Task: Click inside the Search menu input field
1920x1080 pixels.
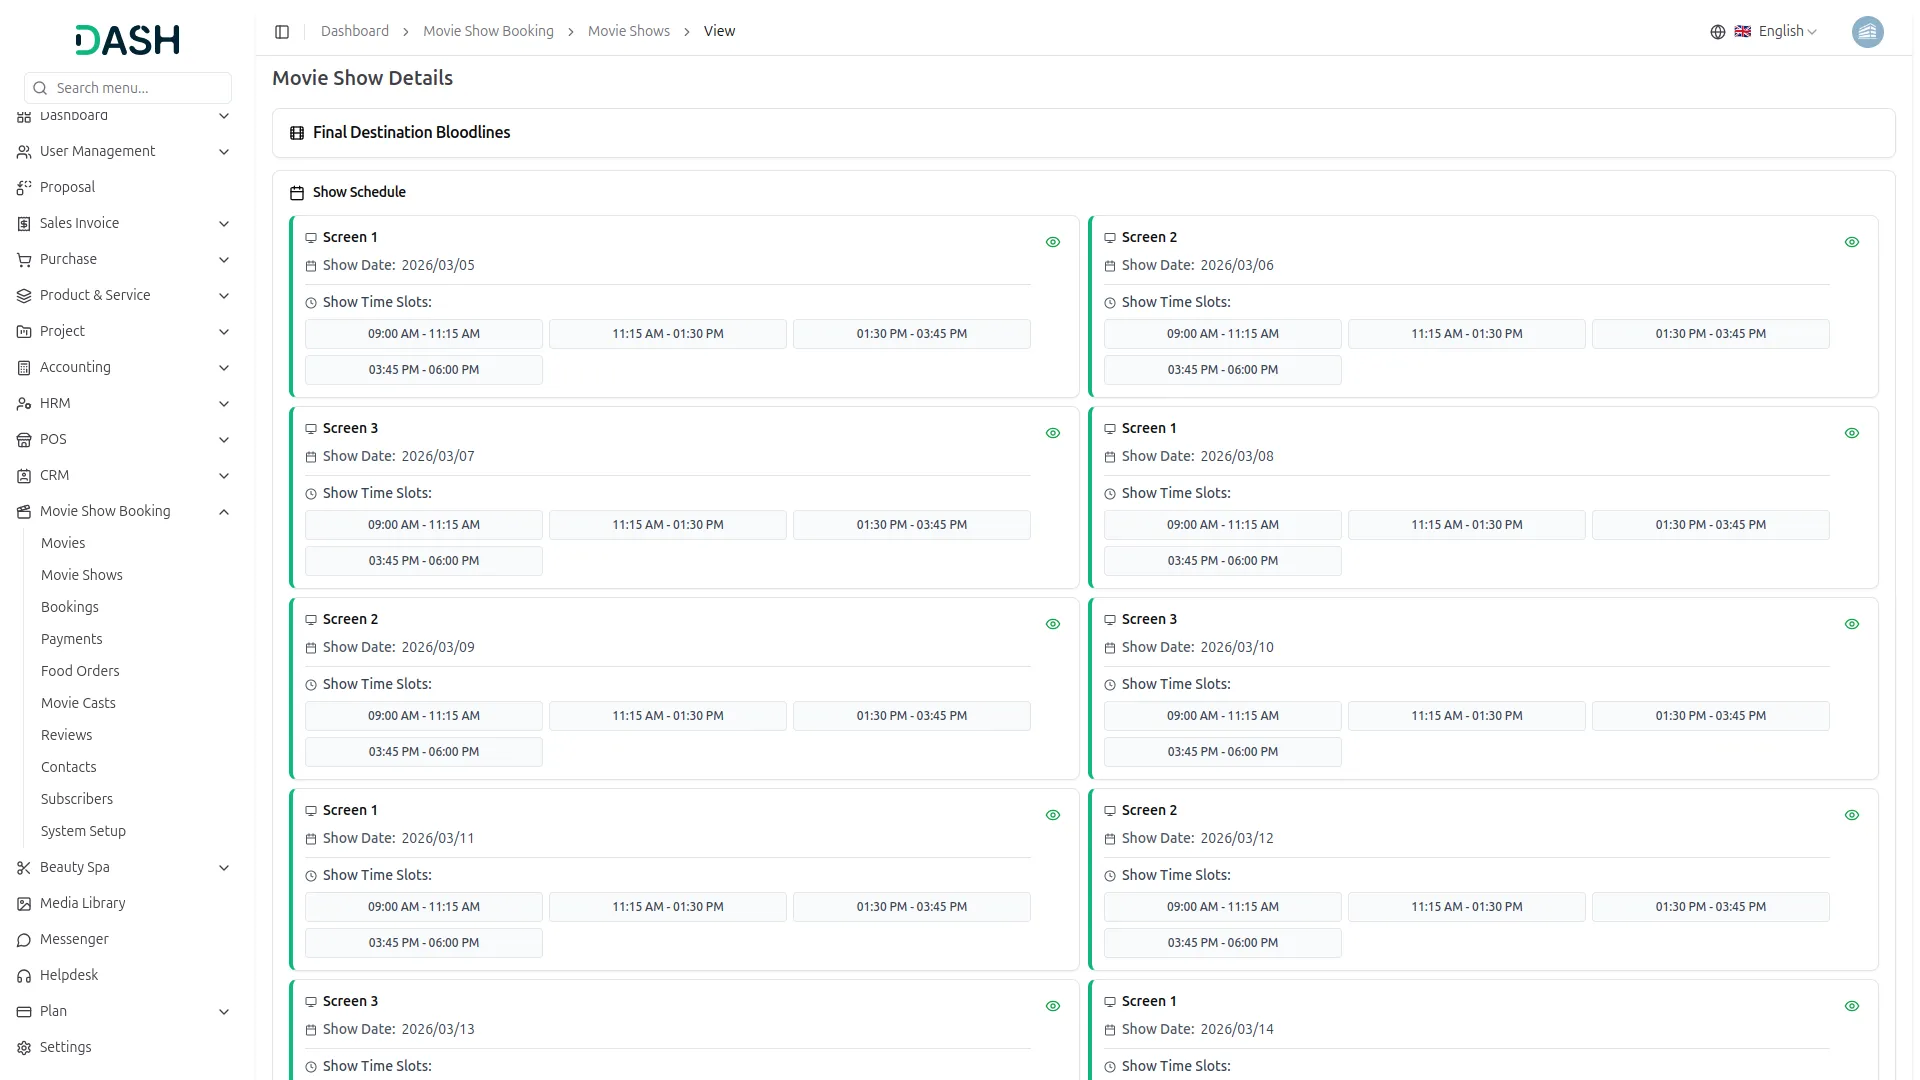Action: pyautogui.click(x=127, y=88)
